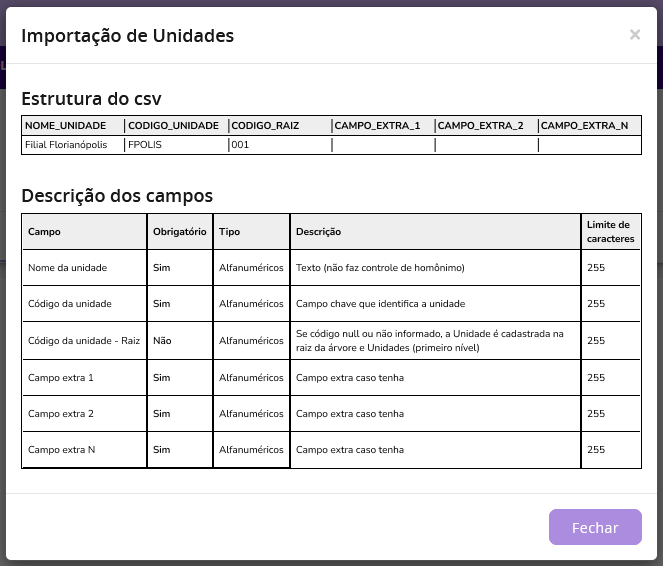Select the CAMPO_EXTRA_N column header
663x566 pixels.
tap(585, 126)
